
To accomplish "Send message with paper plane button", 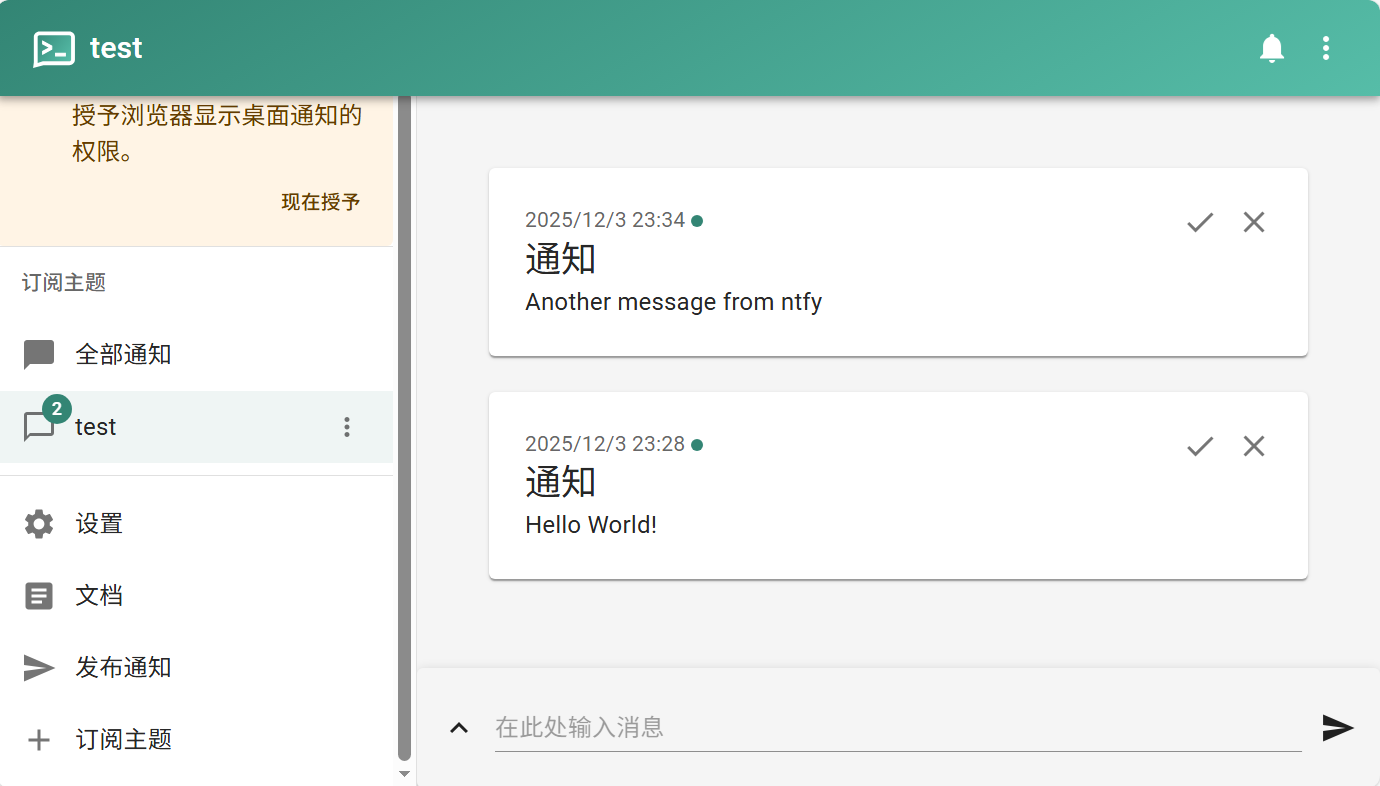I will (1337, 728).
